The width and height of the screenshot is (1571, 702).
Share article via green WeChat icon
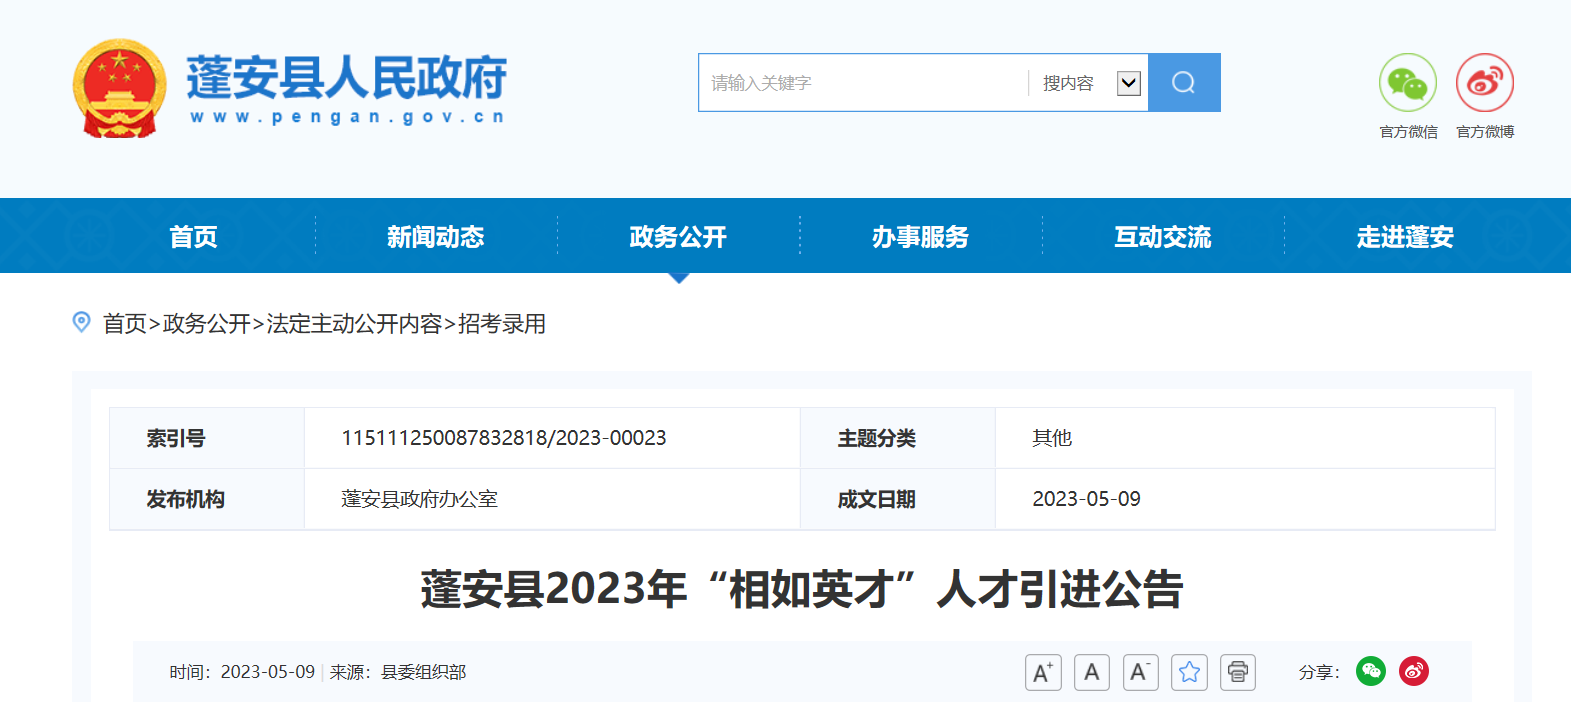click(x=1370, y=671)
